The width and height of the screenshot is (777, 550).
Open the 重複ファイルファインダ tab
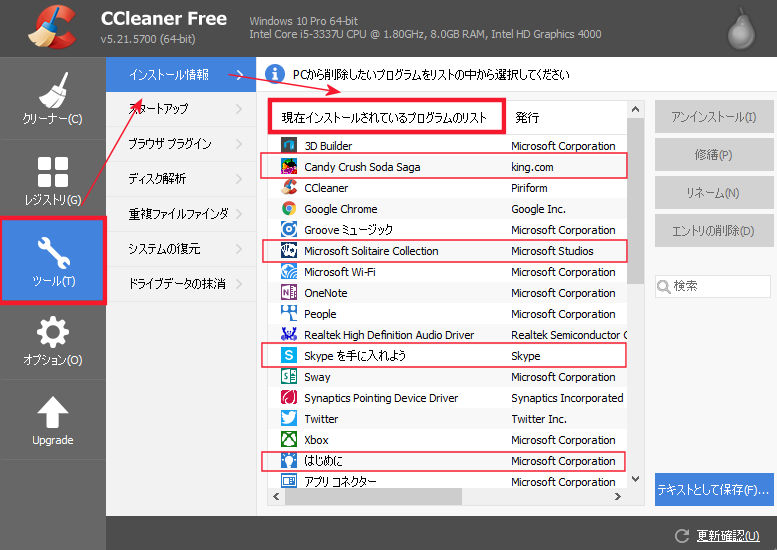pyautogui.click(x=181, y=214)
